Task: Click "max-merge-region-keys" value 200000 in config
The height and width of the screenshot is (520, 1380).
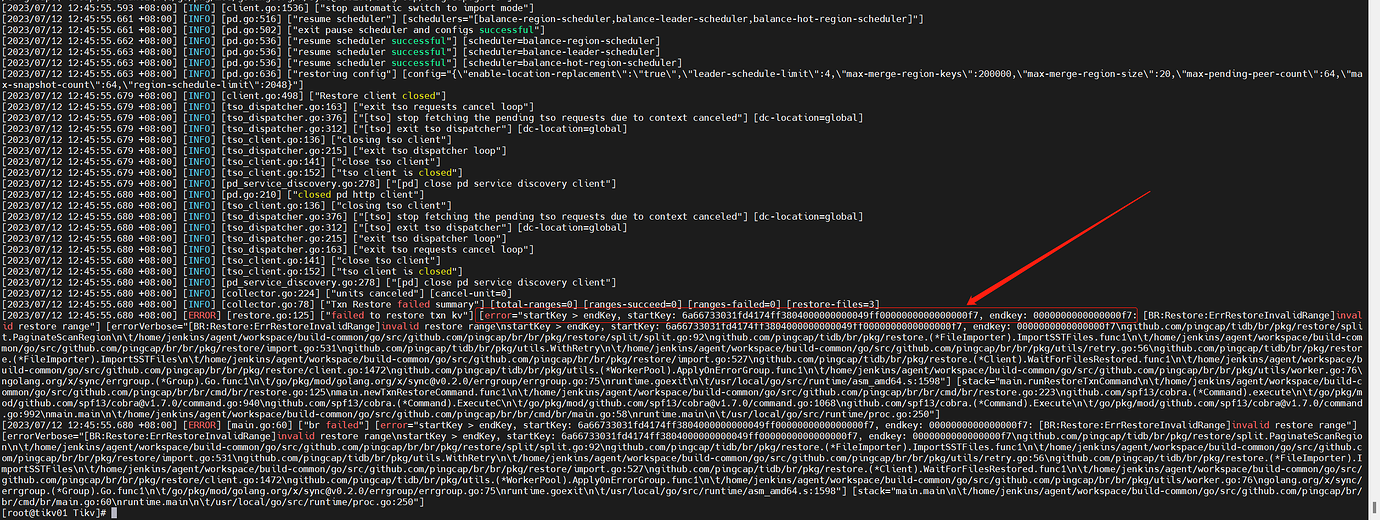Action: (x=995, y=73)
